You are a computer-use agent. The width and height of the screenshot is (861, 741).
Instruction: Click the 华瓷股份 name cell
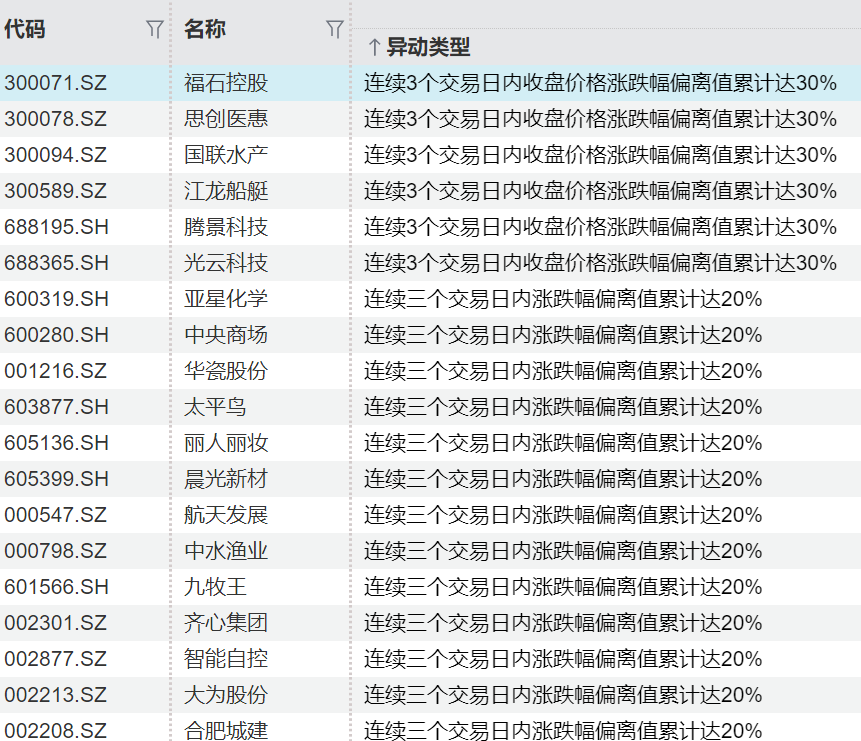226,371
